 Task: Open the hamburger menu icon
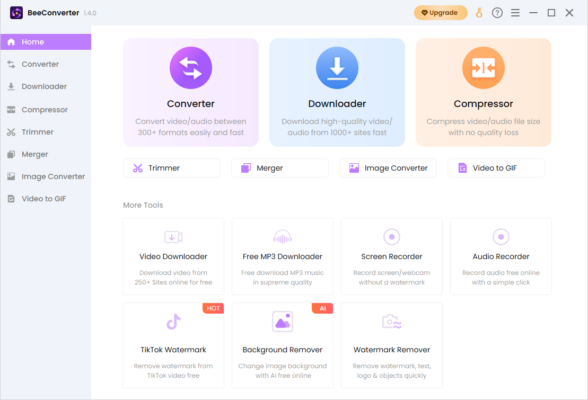(x=515, y=13)
